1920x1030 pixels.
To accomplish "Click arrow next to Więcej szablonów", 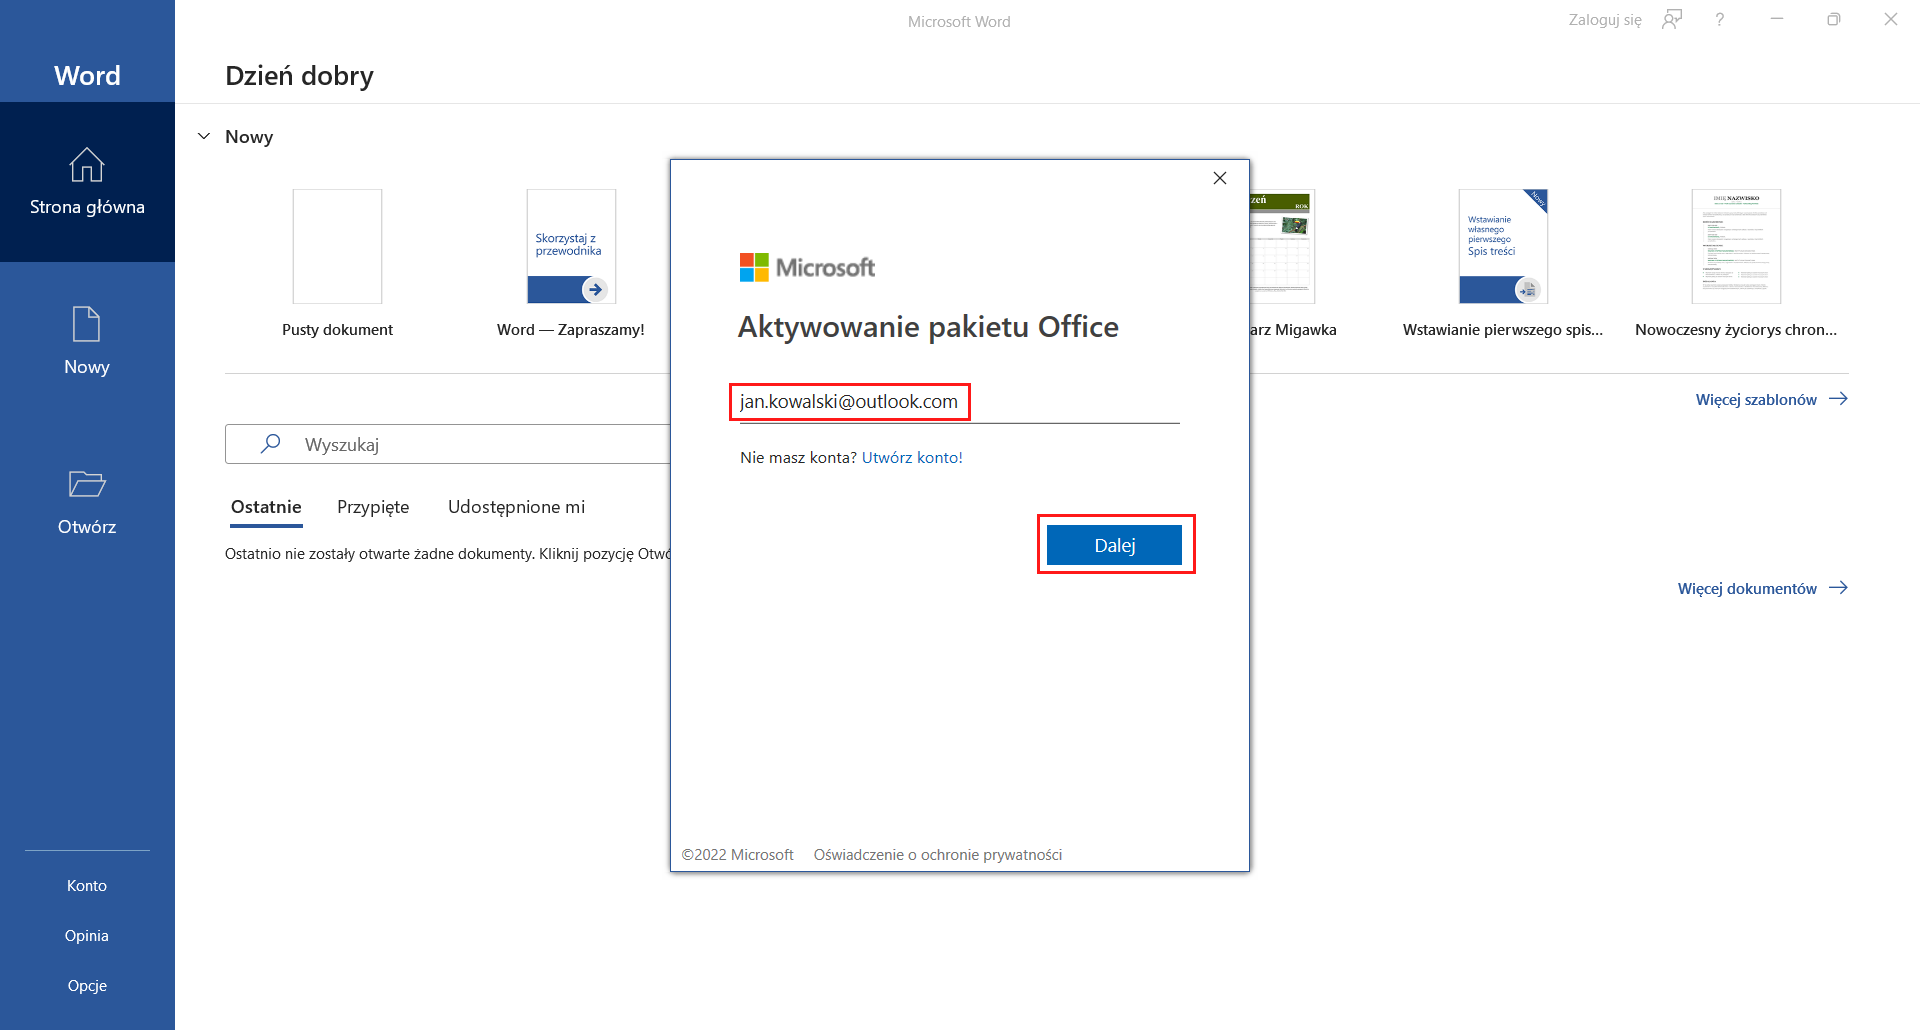I will 1838,399.
